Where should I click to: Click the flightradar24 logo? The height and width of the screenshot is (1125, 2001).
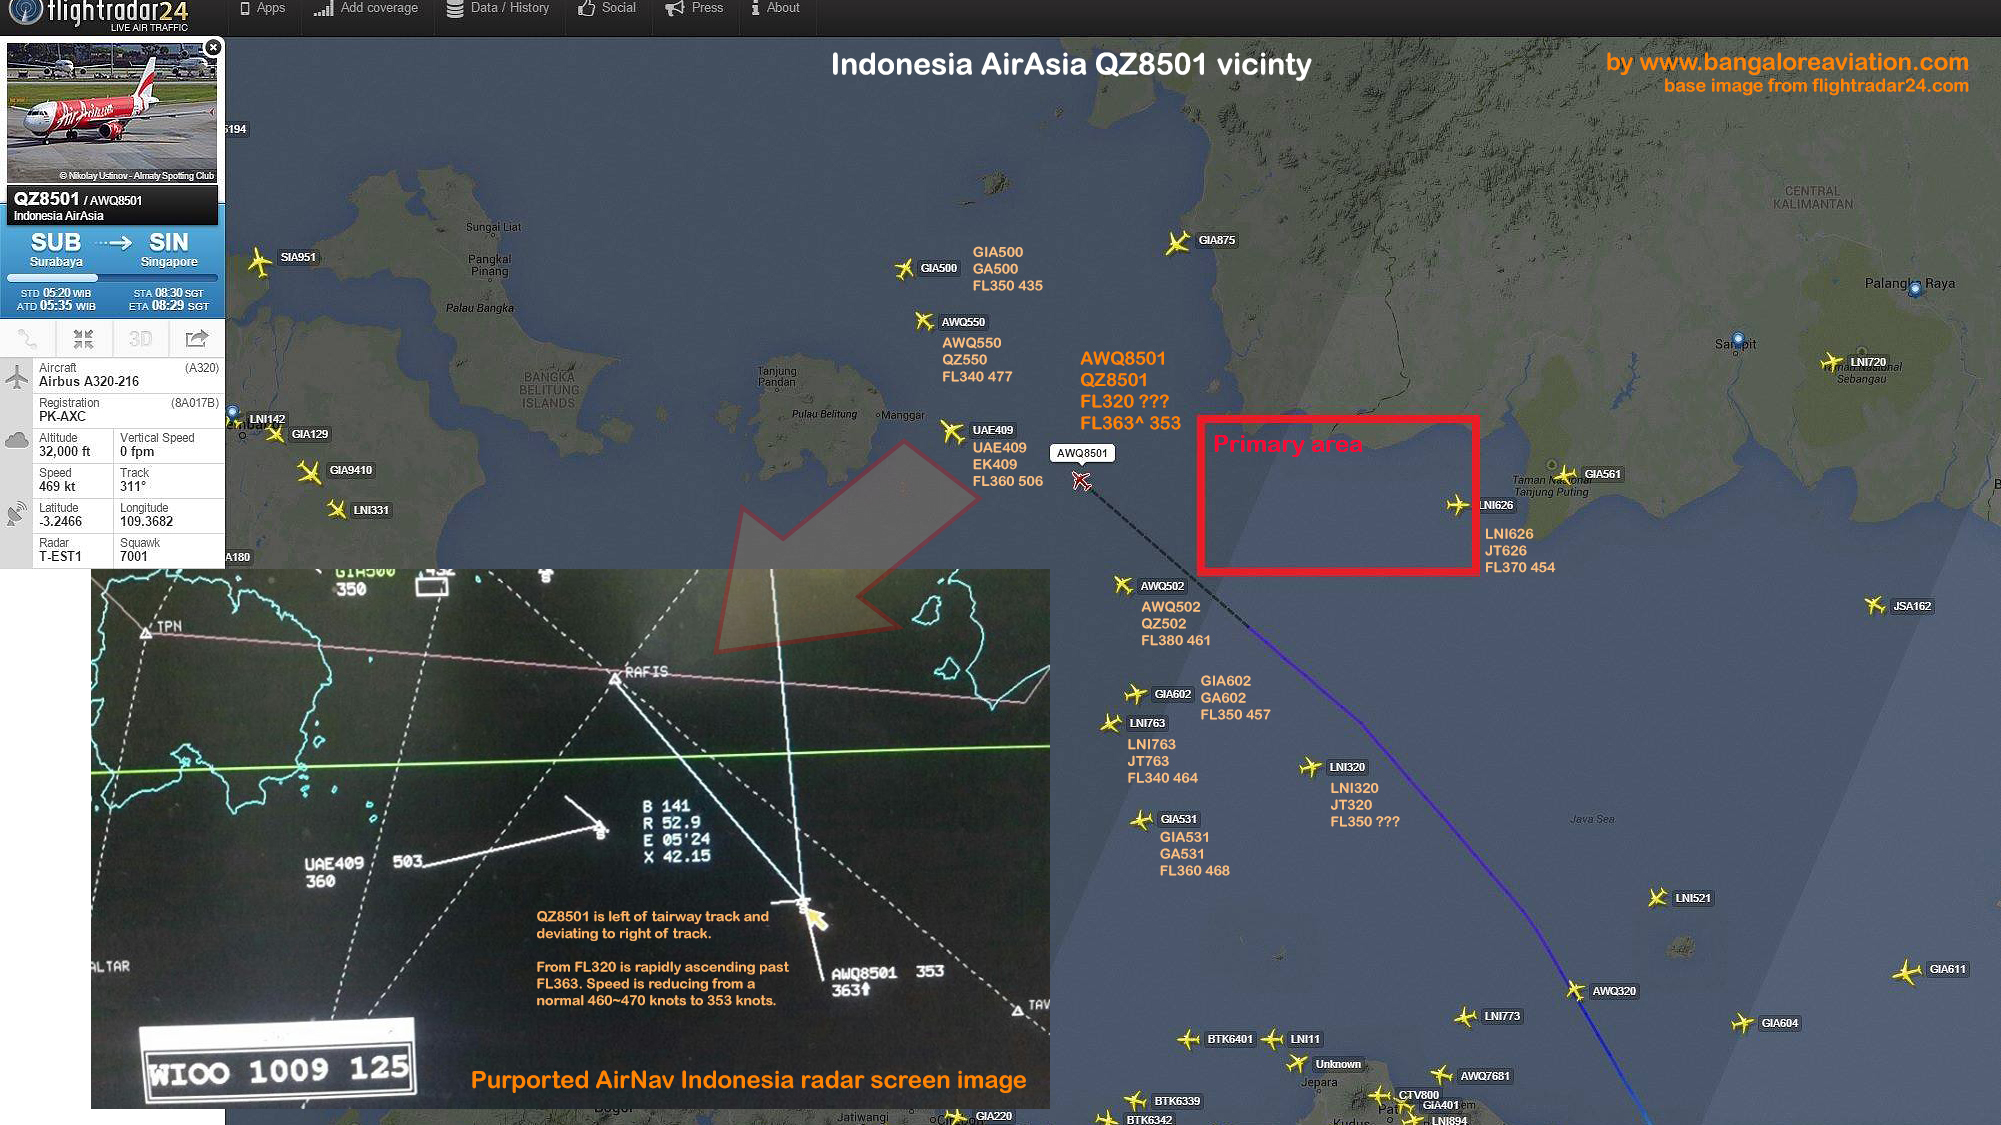coord(98,14)
